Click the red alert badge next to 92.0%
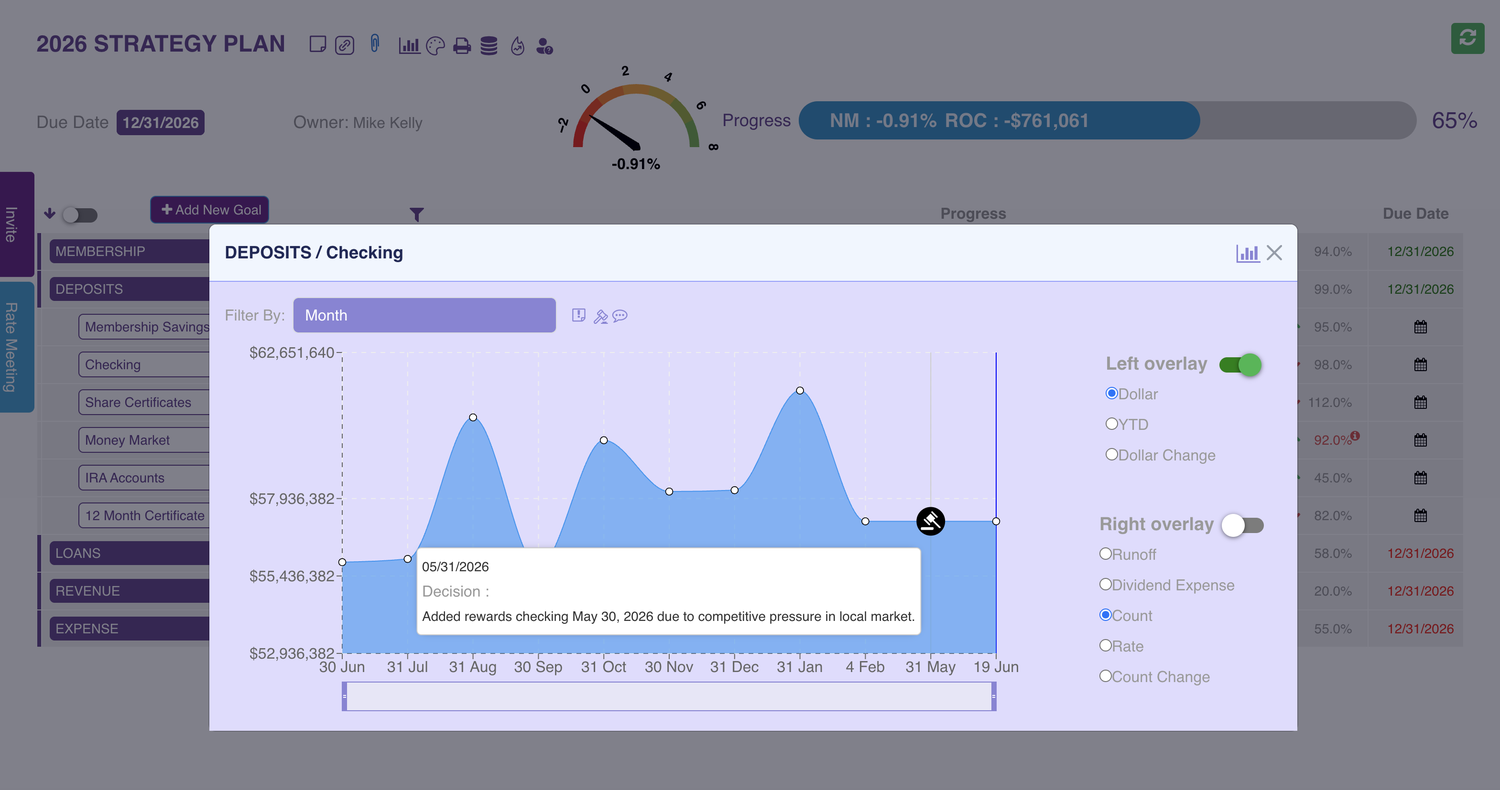This screenshot has width=1500, height=790. pos(1355,435)
